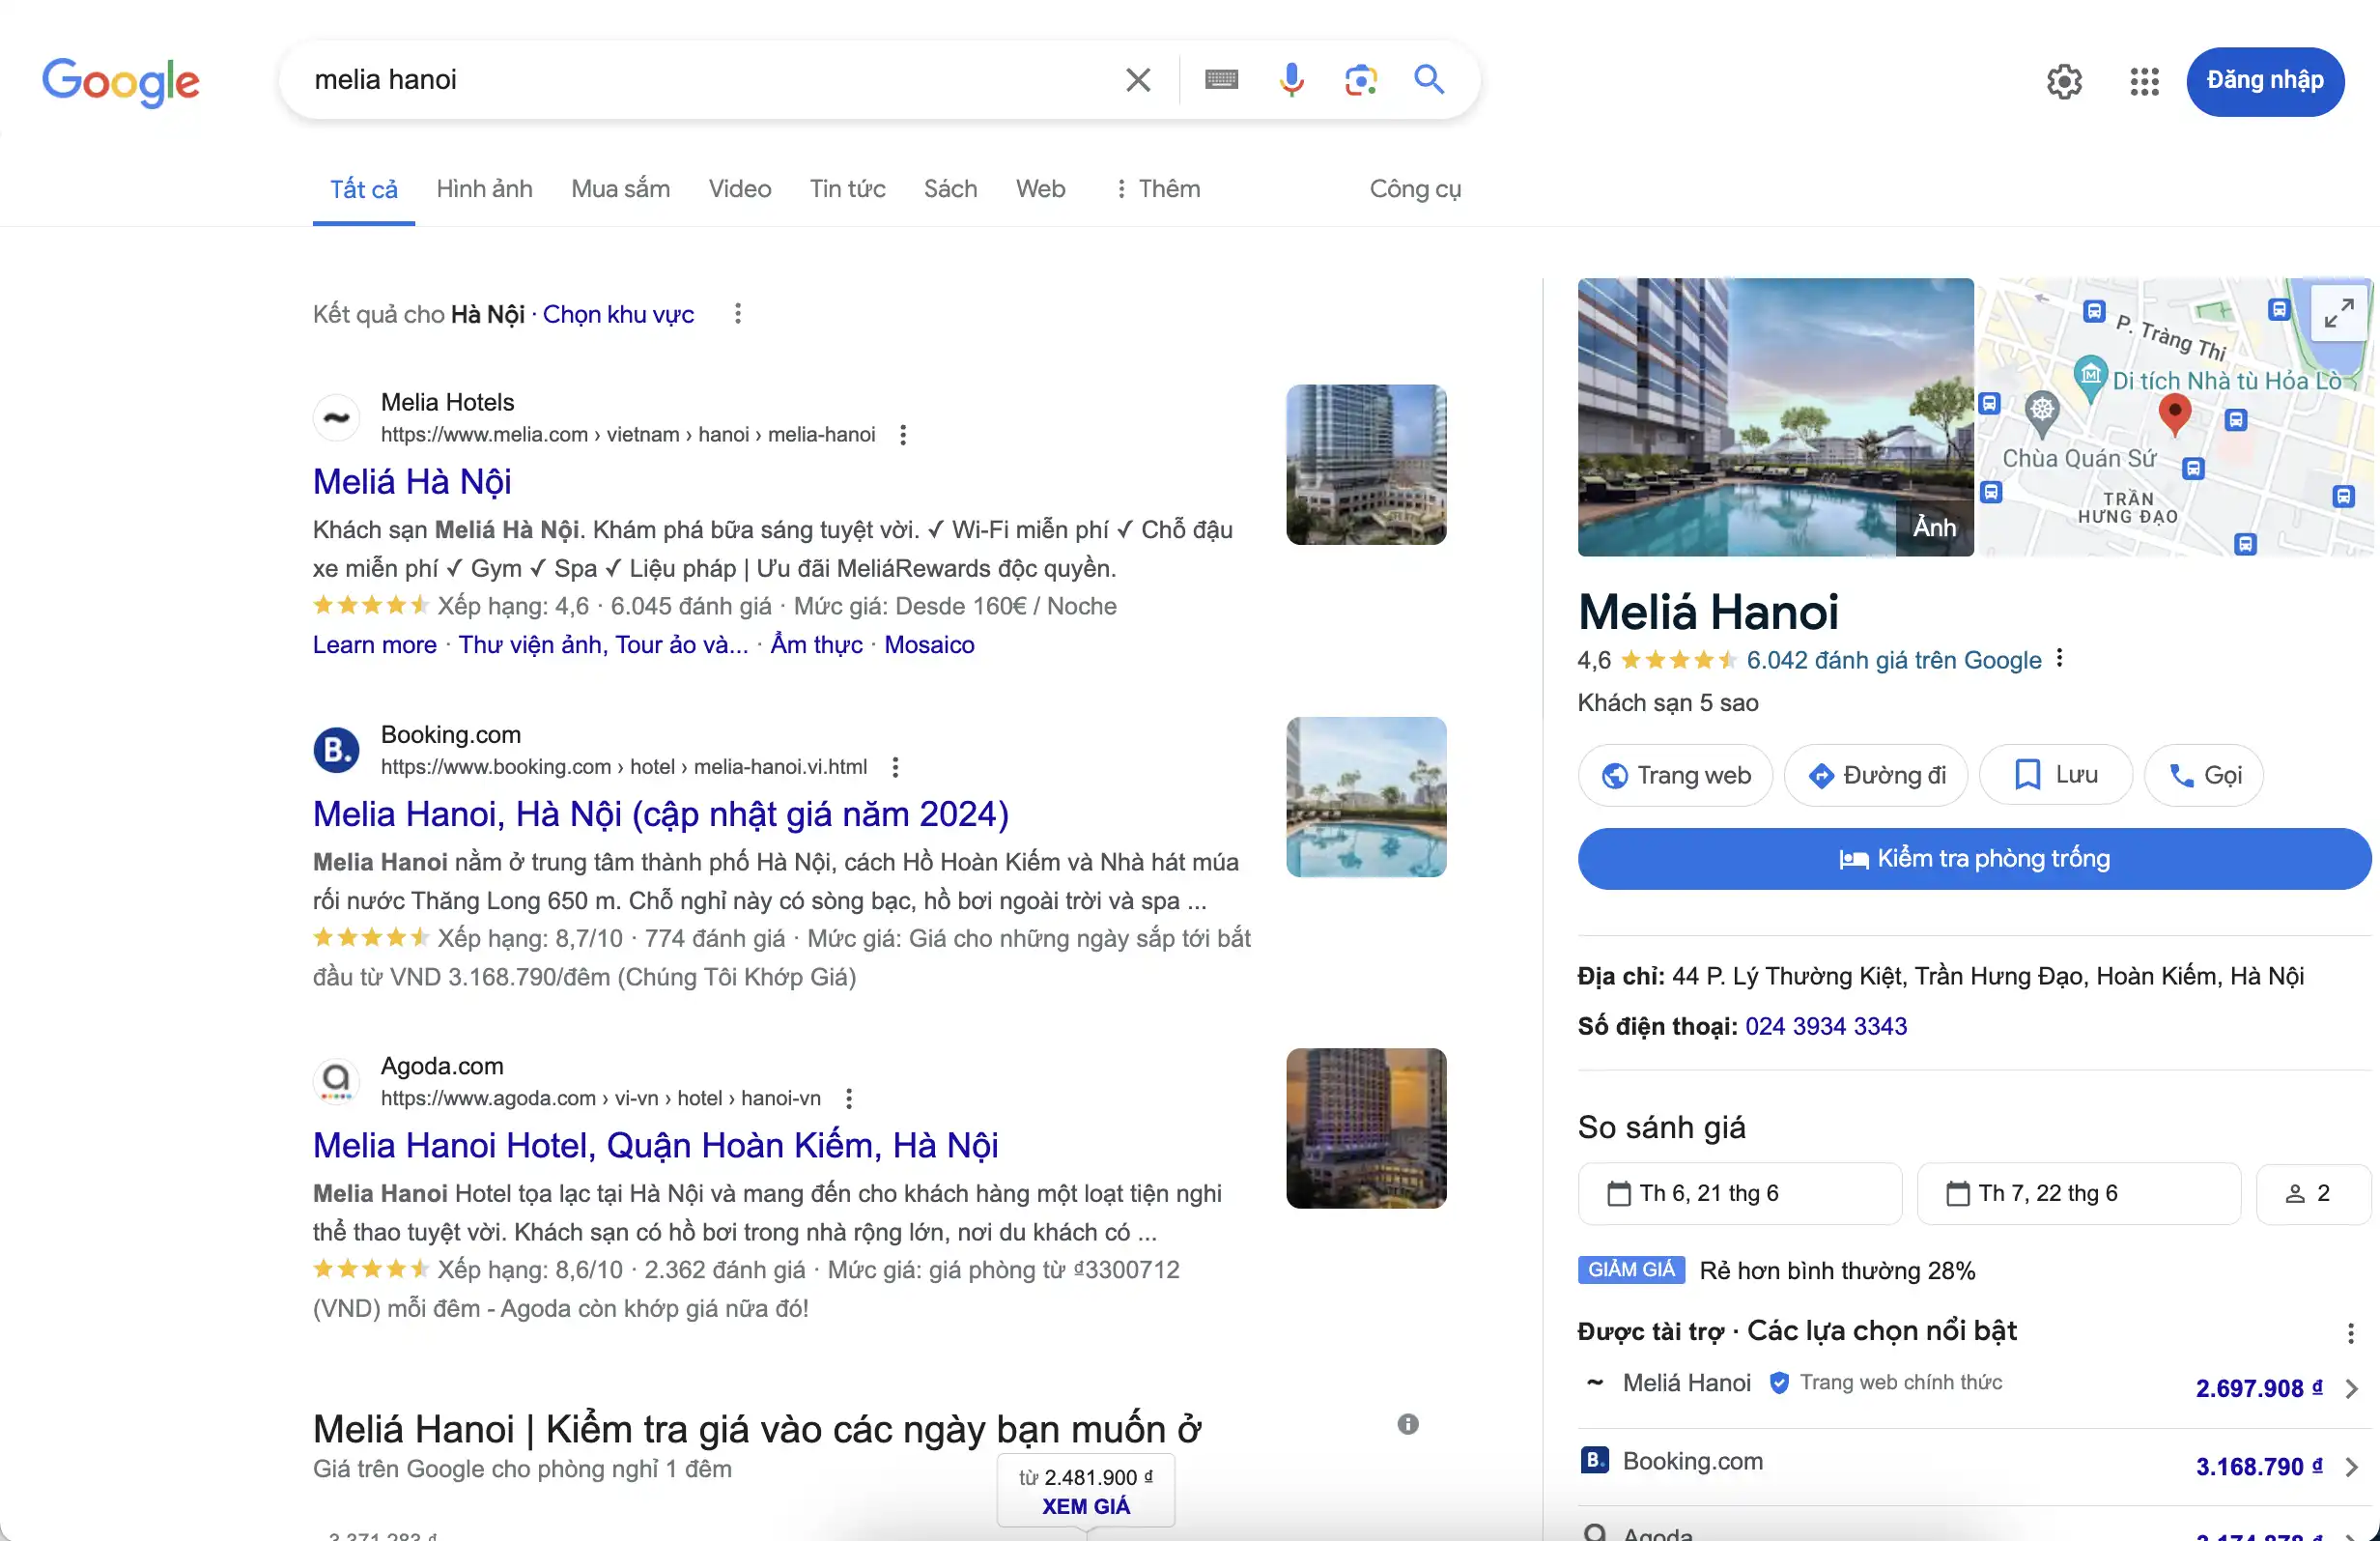
Task: Open Booking.com pool thumbnail
Action: click(x=1366, y=797)
